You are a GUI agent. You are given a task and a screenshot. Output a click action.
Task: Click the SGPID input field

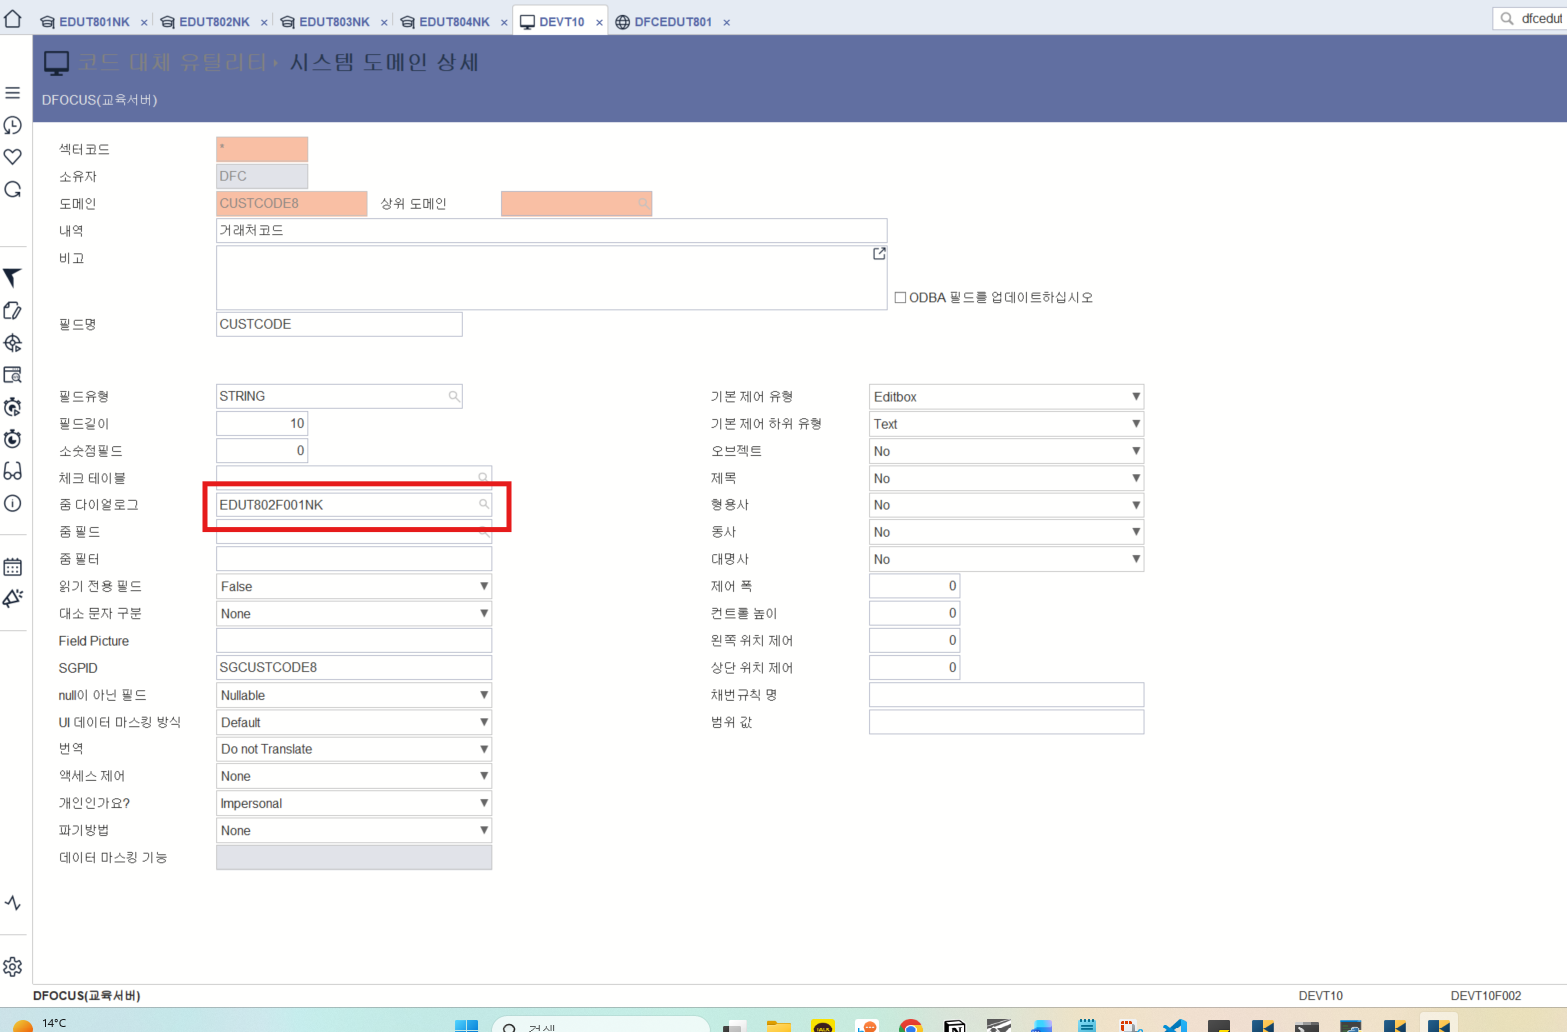(354, 668)
